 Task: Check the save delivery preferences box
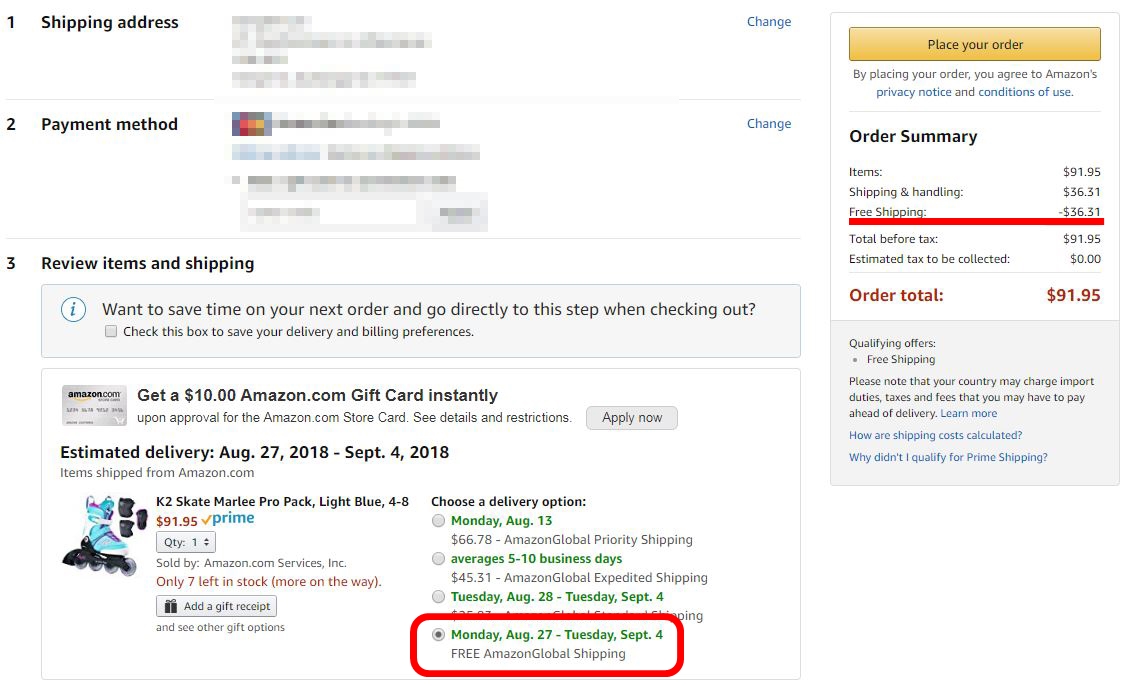click(111, 331)
